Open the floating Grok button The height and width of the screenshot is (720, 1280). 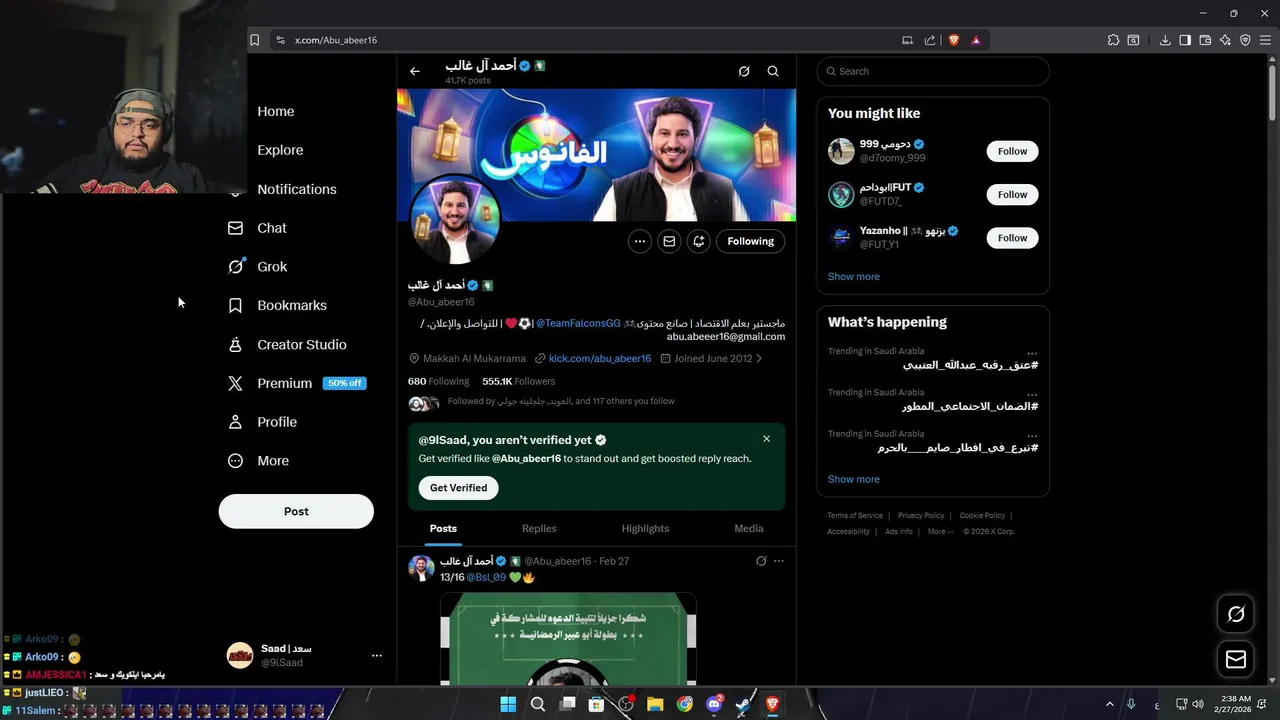coord(1236,614)
